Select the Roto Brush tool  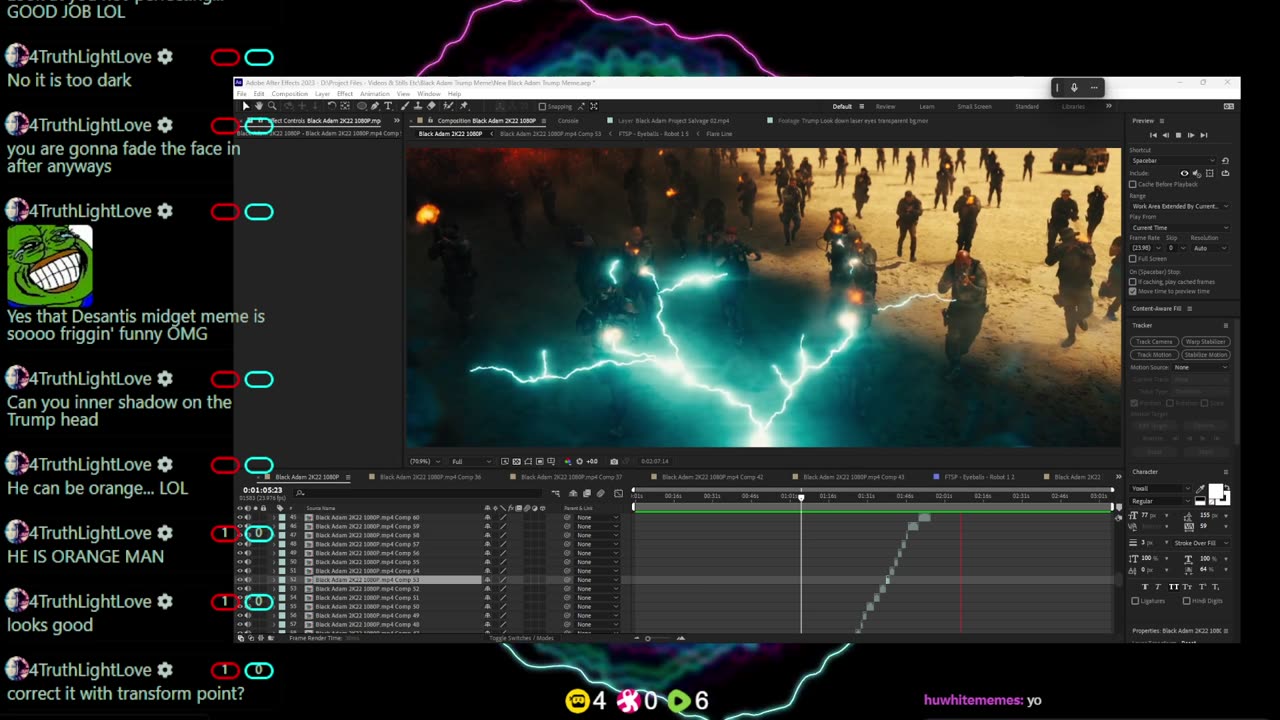point(448,106)
